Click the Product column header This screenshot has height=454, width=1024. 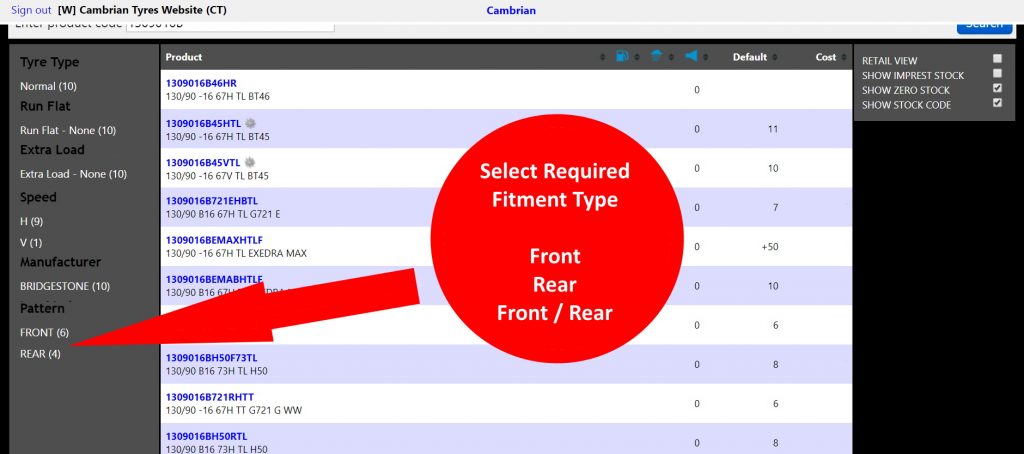point(184,57)
